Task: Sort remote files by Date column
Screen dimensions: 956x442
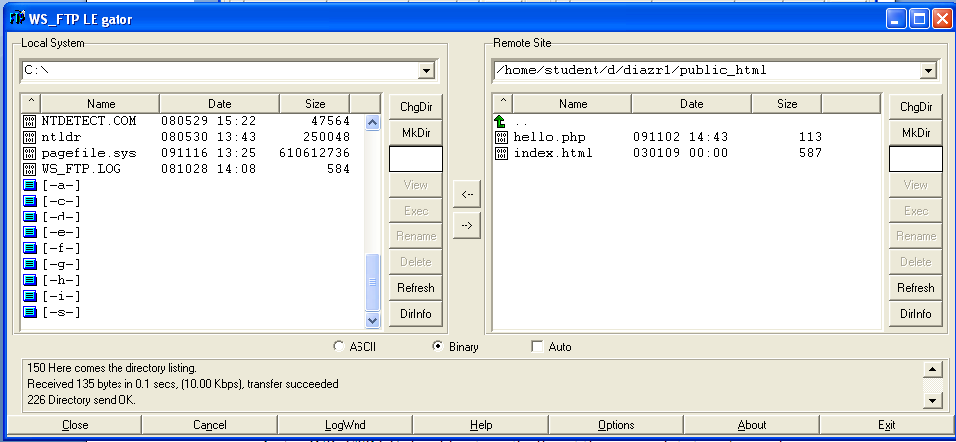Action: [691, 103]
